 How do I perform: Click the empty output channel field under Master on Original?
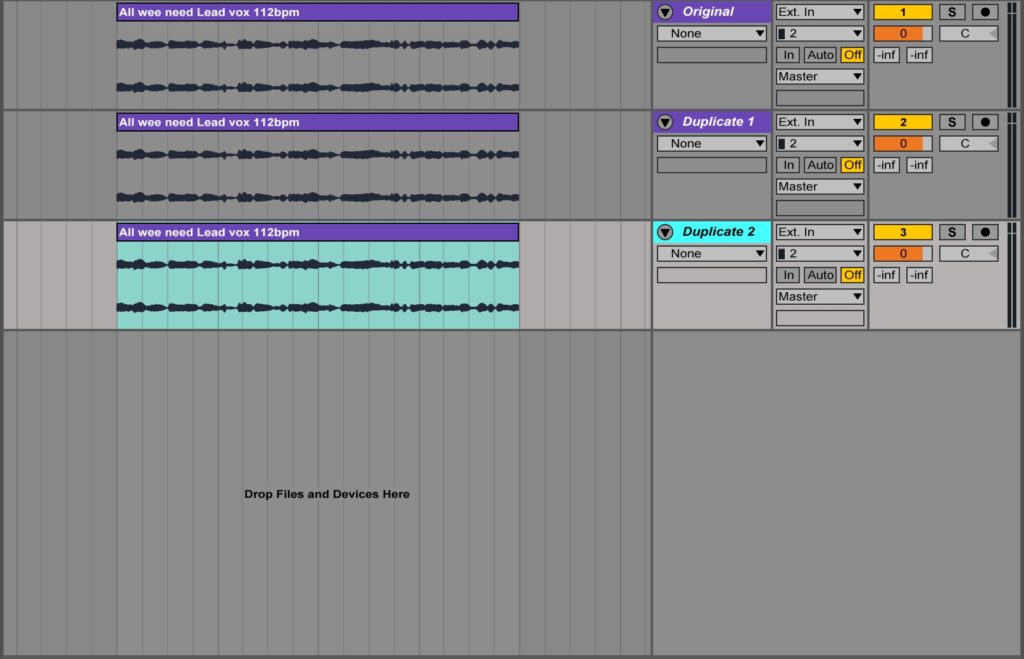click(820, 98)
